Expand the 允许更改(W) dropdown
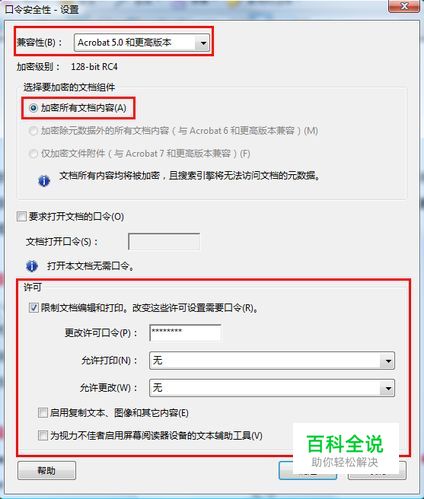424x499 pixels. pyautogui.click(x=388, y=388)
